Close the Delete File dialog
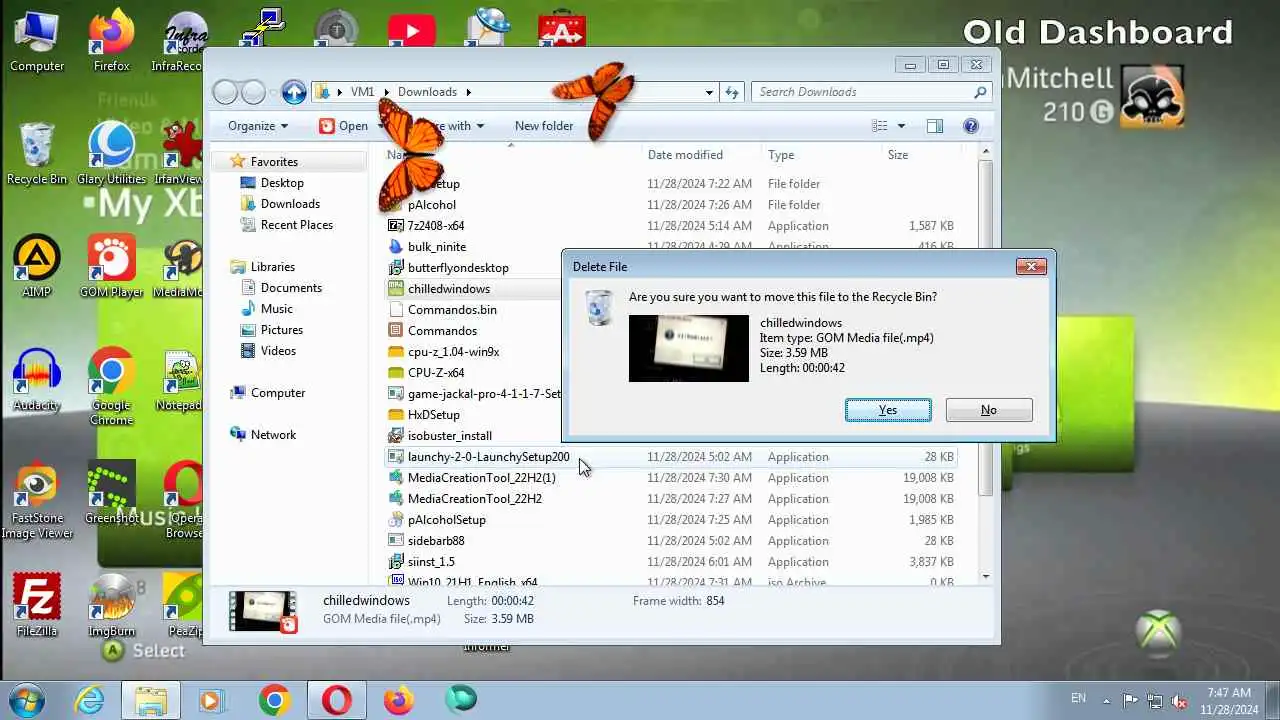This screenshot has height=720, width=1280. [1031, 266]
